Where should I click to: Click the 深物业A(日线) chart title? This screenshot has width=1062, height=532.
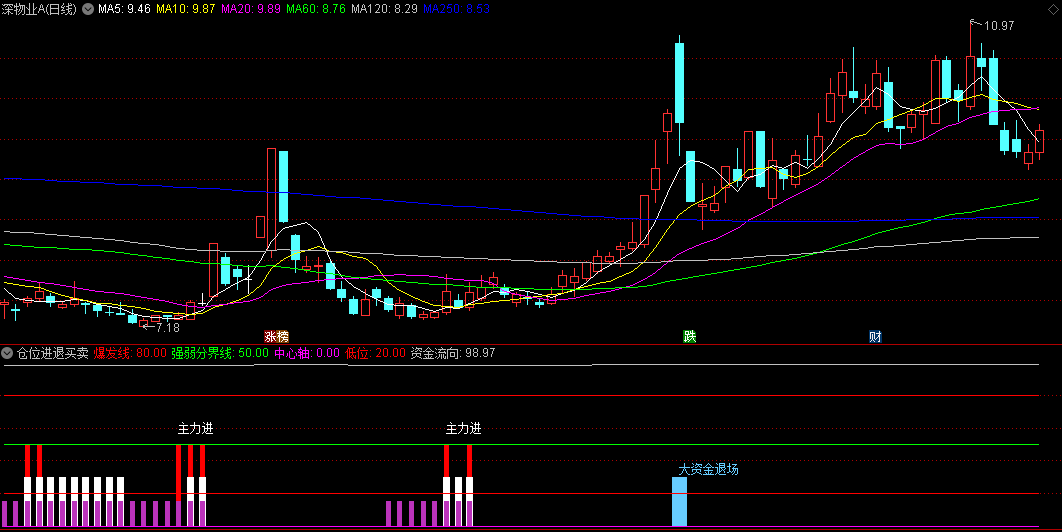41,9
